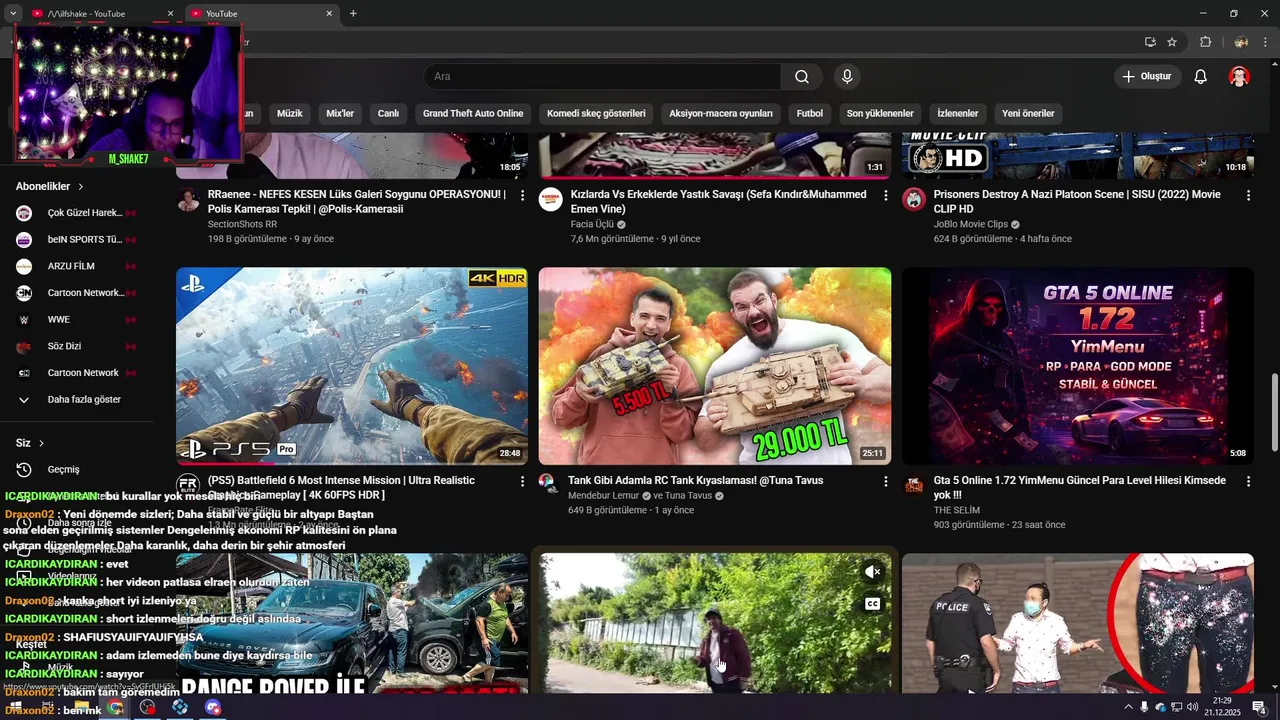Open Chrome three-dot menu
The width and height of the screenshot is (1280, 720).
1266,42
